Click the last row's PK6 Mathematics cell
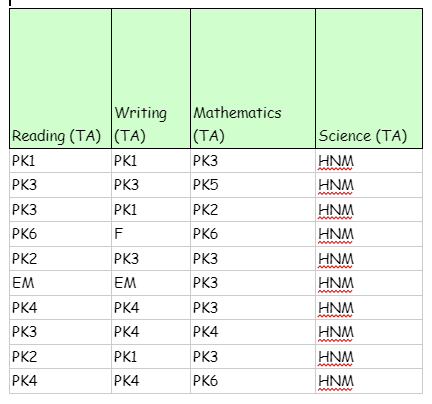The image size is (432, 404). click(253, 381)
